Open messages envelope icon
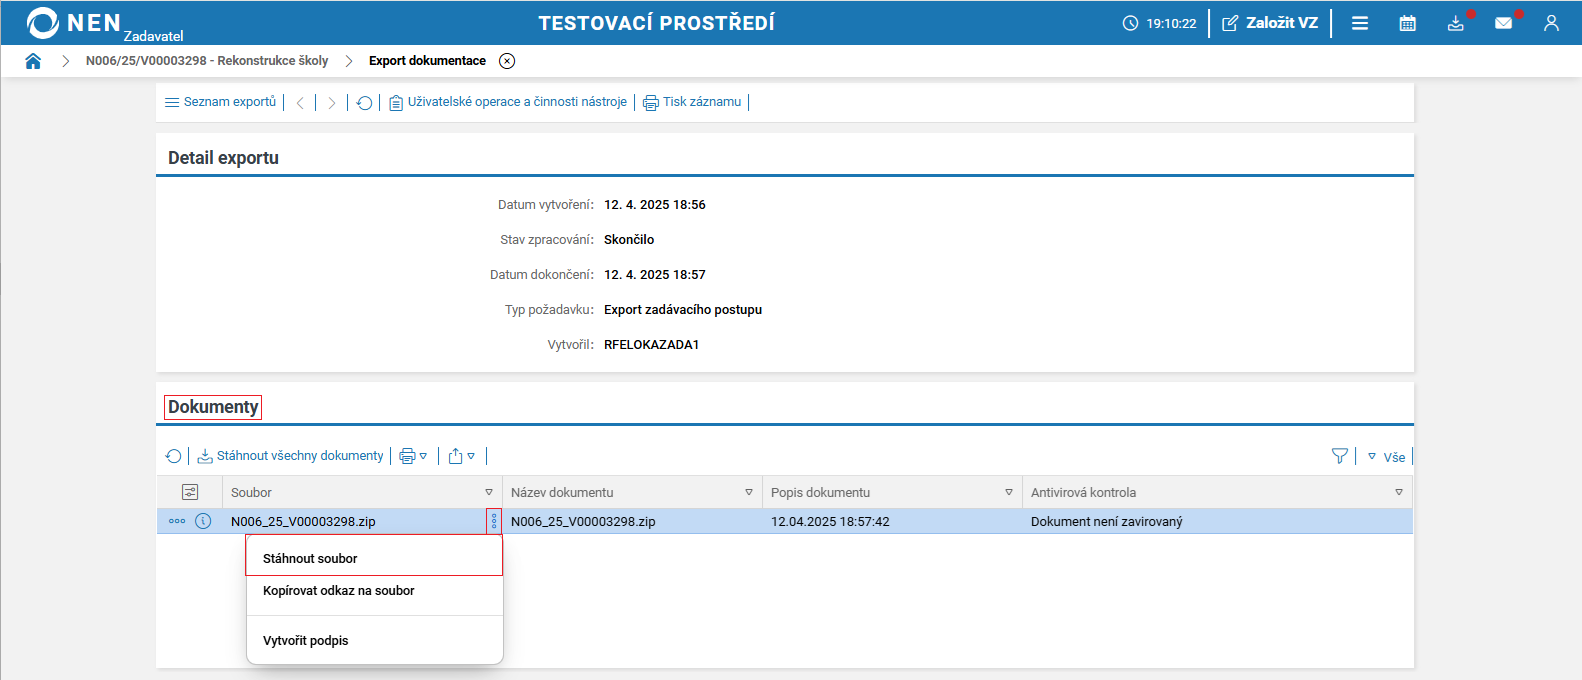This screenshot has width=1582, height=680. tap(1504, 23)
